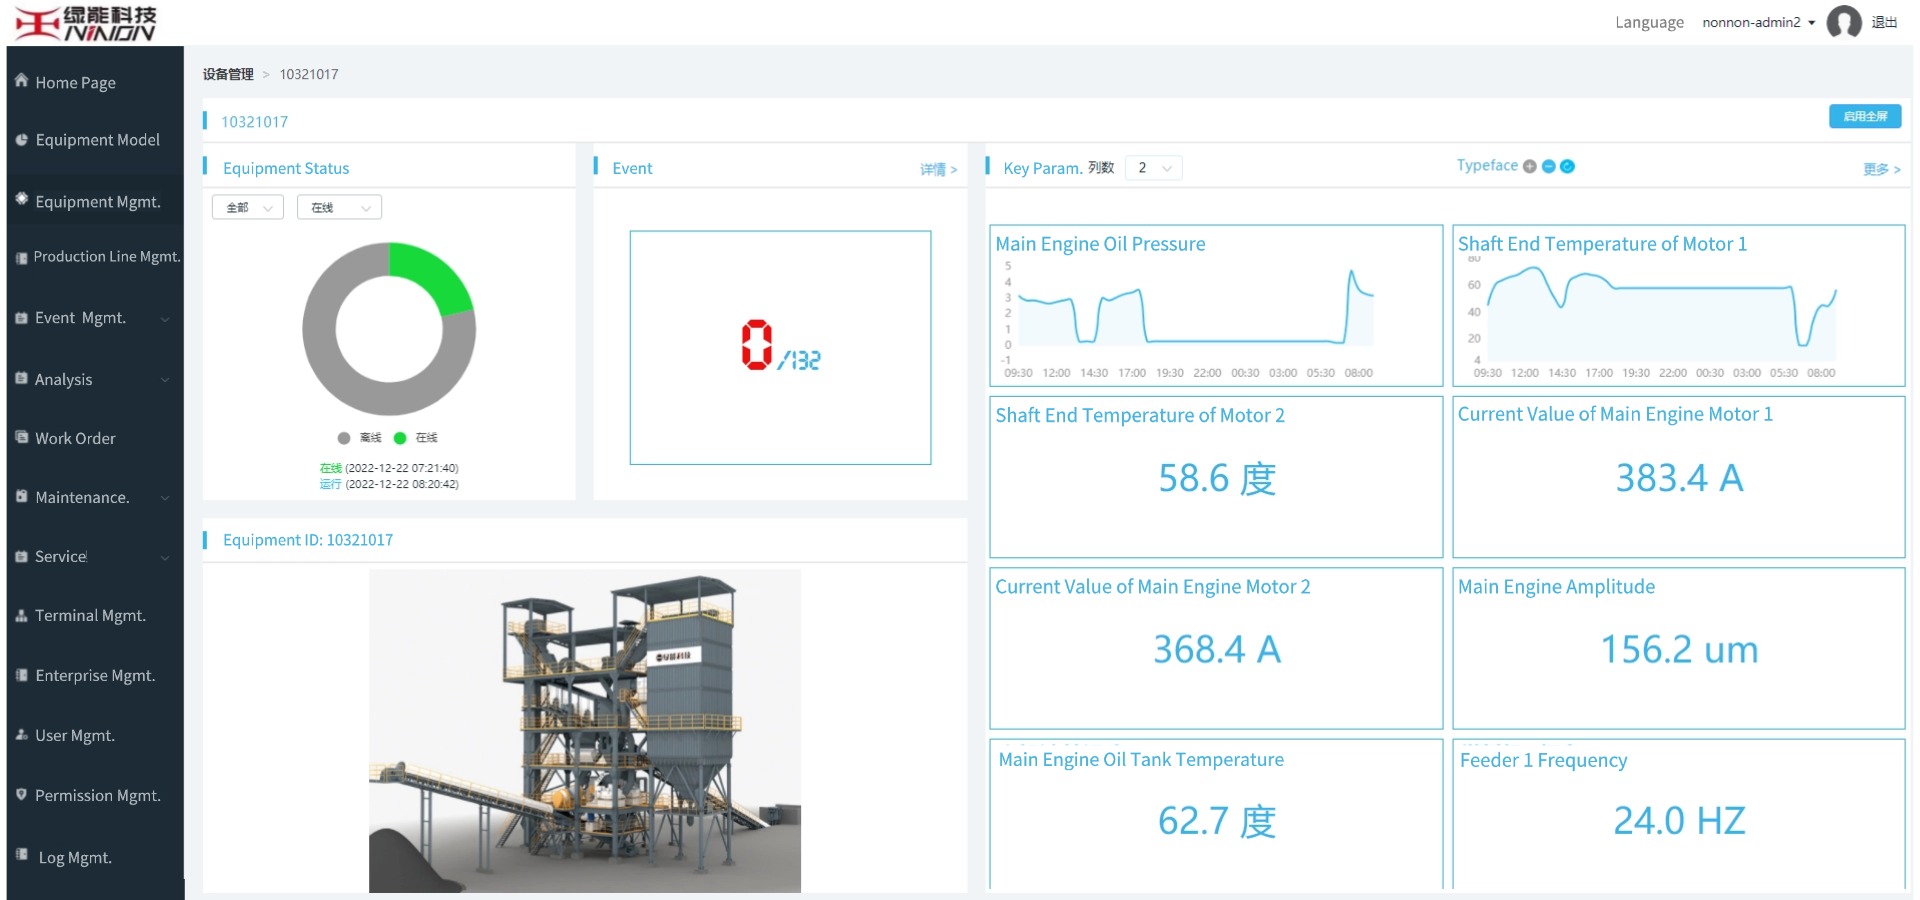Open Work Order in the sidebar
This screenshot has width=1920, height=900.
point(75,439)
